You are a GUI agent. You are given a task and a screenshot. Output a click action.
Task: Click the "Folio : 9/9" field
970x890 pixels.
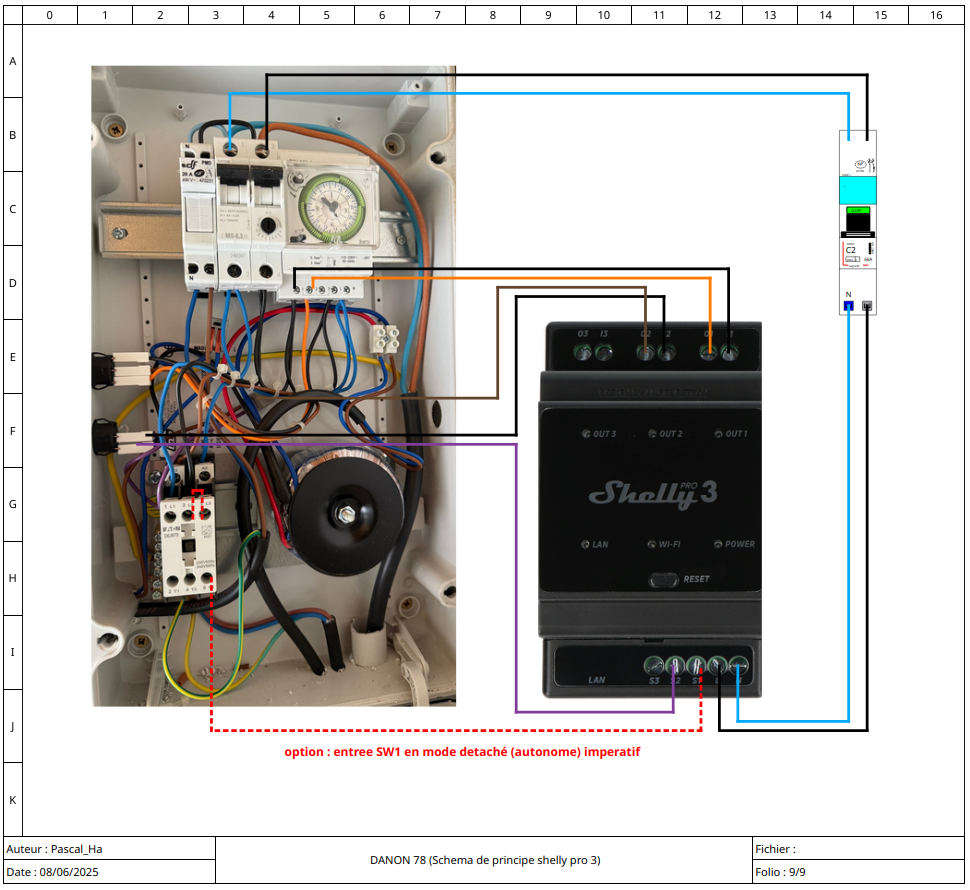[x=858, y=872]
